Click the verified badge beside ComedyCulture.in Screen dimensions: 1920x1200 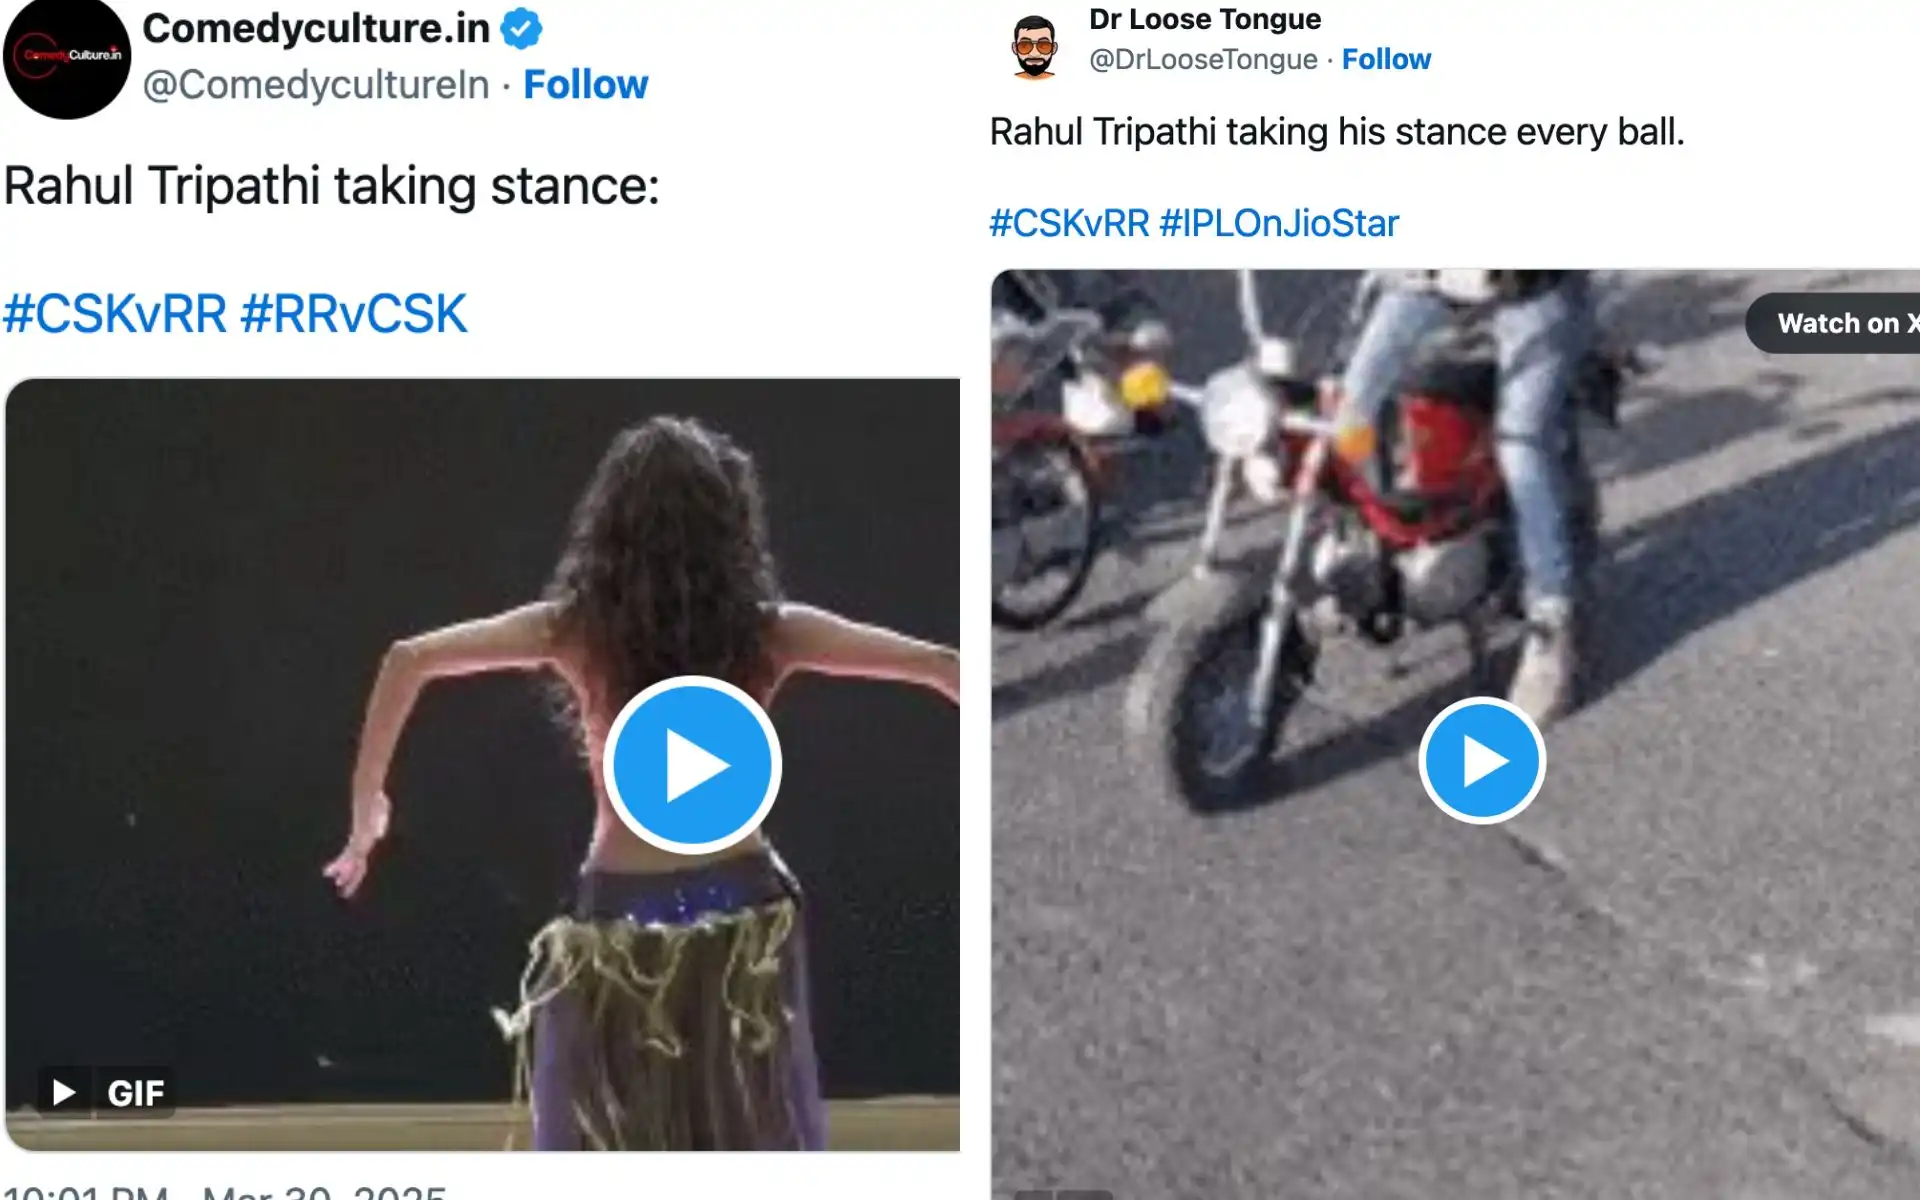click(x=520, y=28)
